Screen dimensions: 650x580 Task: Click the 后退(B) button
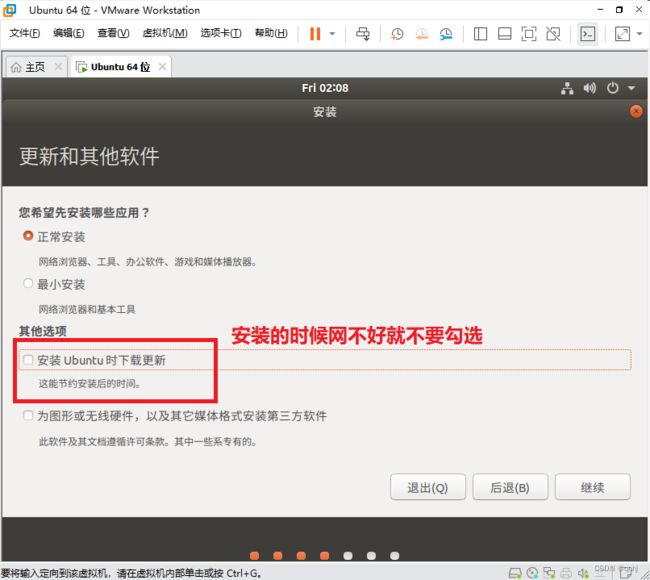point(510,487)
